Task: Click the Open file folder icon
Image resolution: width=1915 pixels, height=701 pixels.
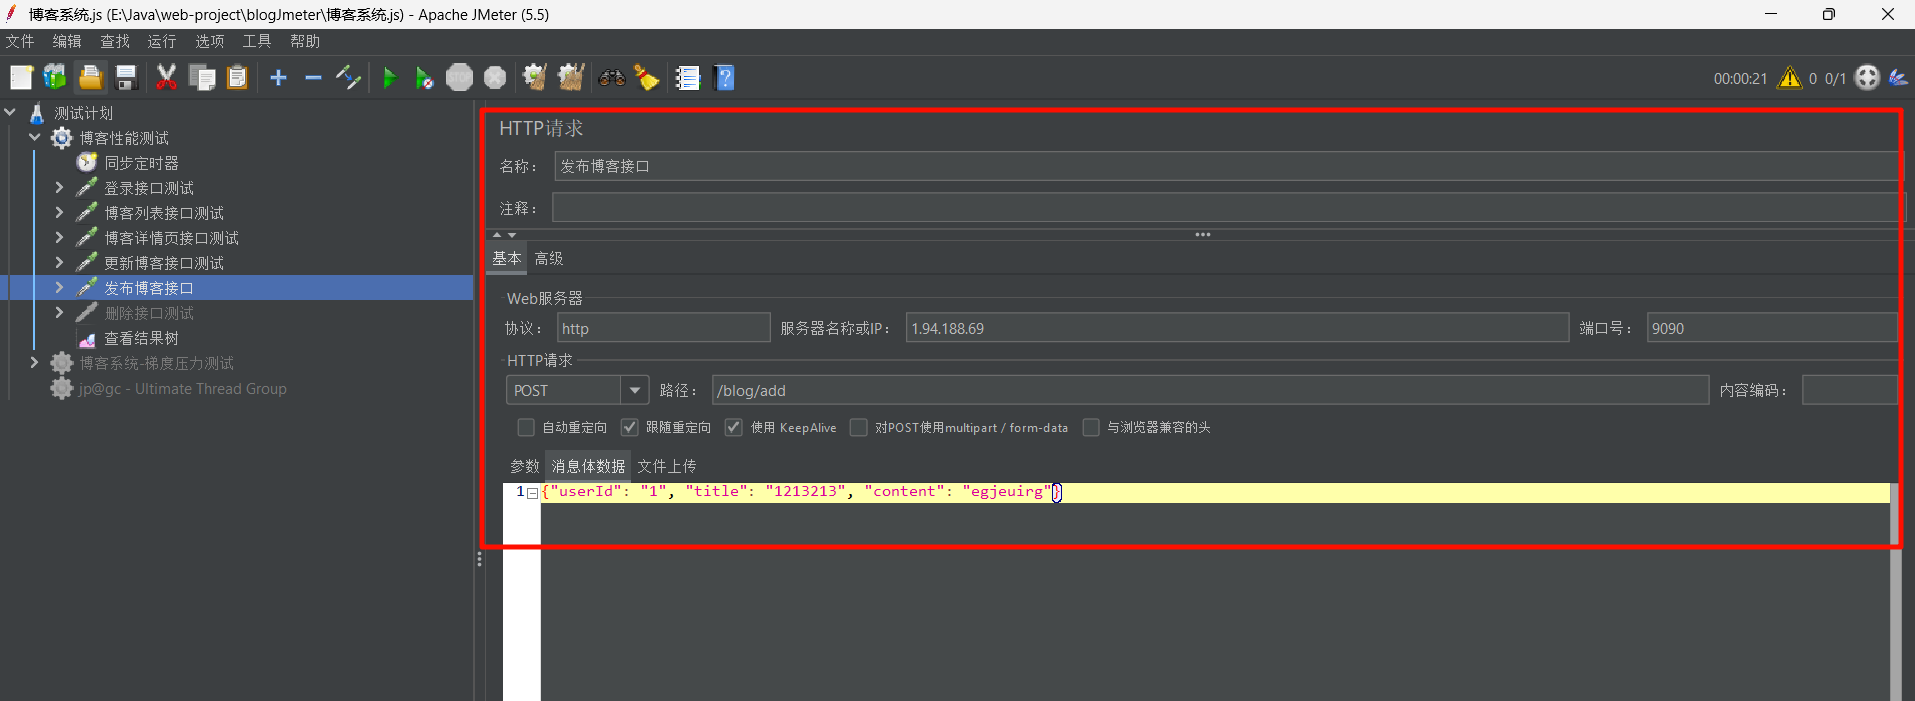Action: [x=90, y=78]
